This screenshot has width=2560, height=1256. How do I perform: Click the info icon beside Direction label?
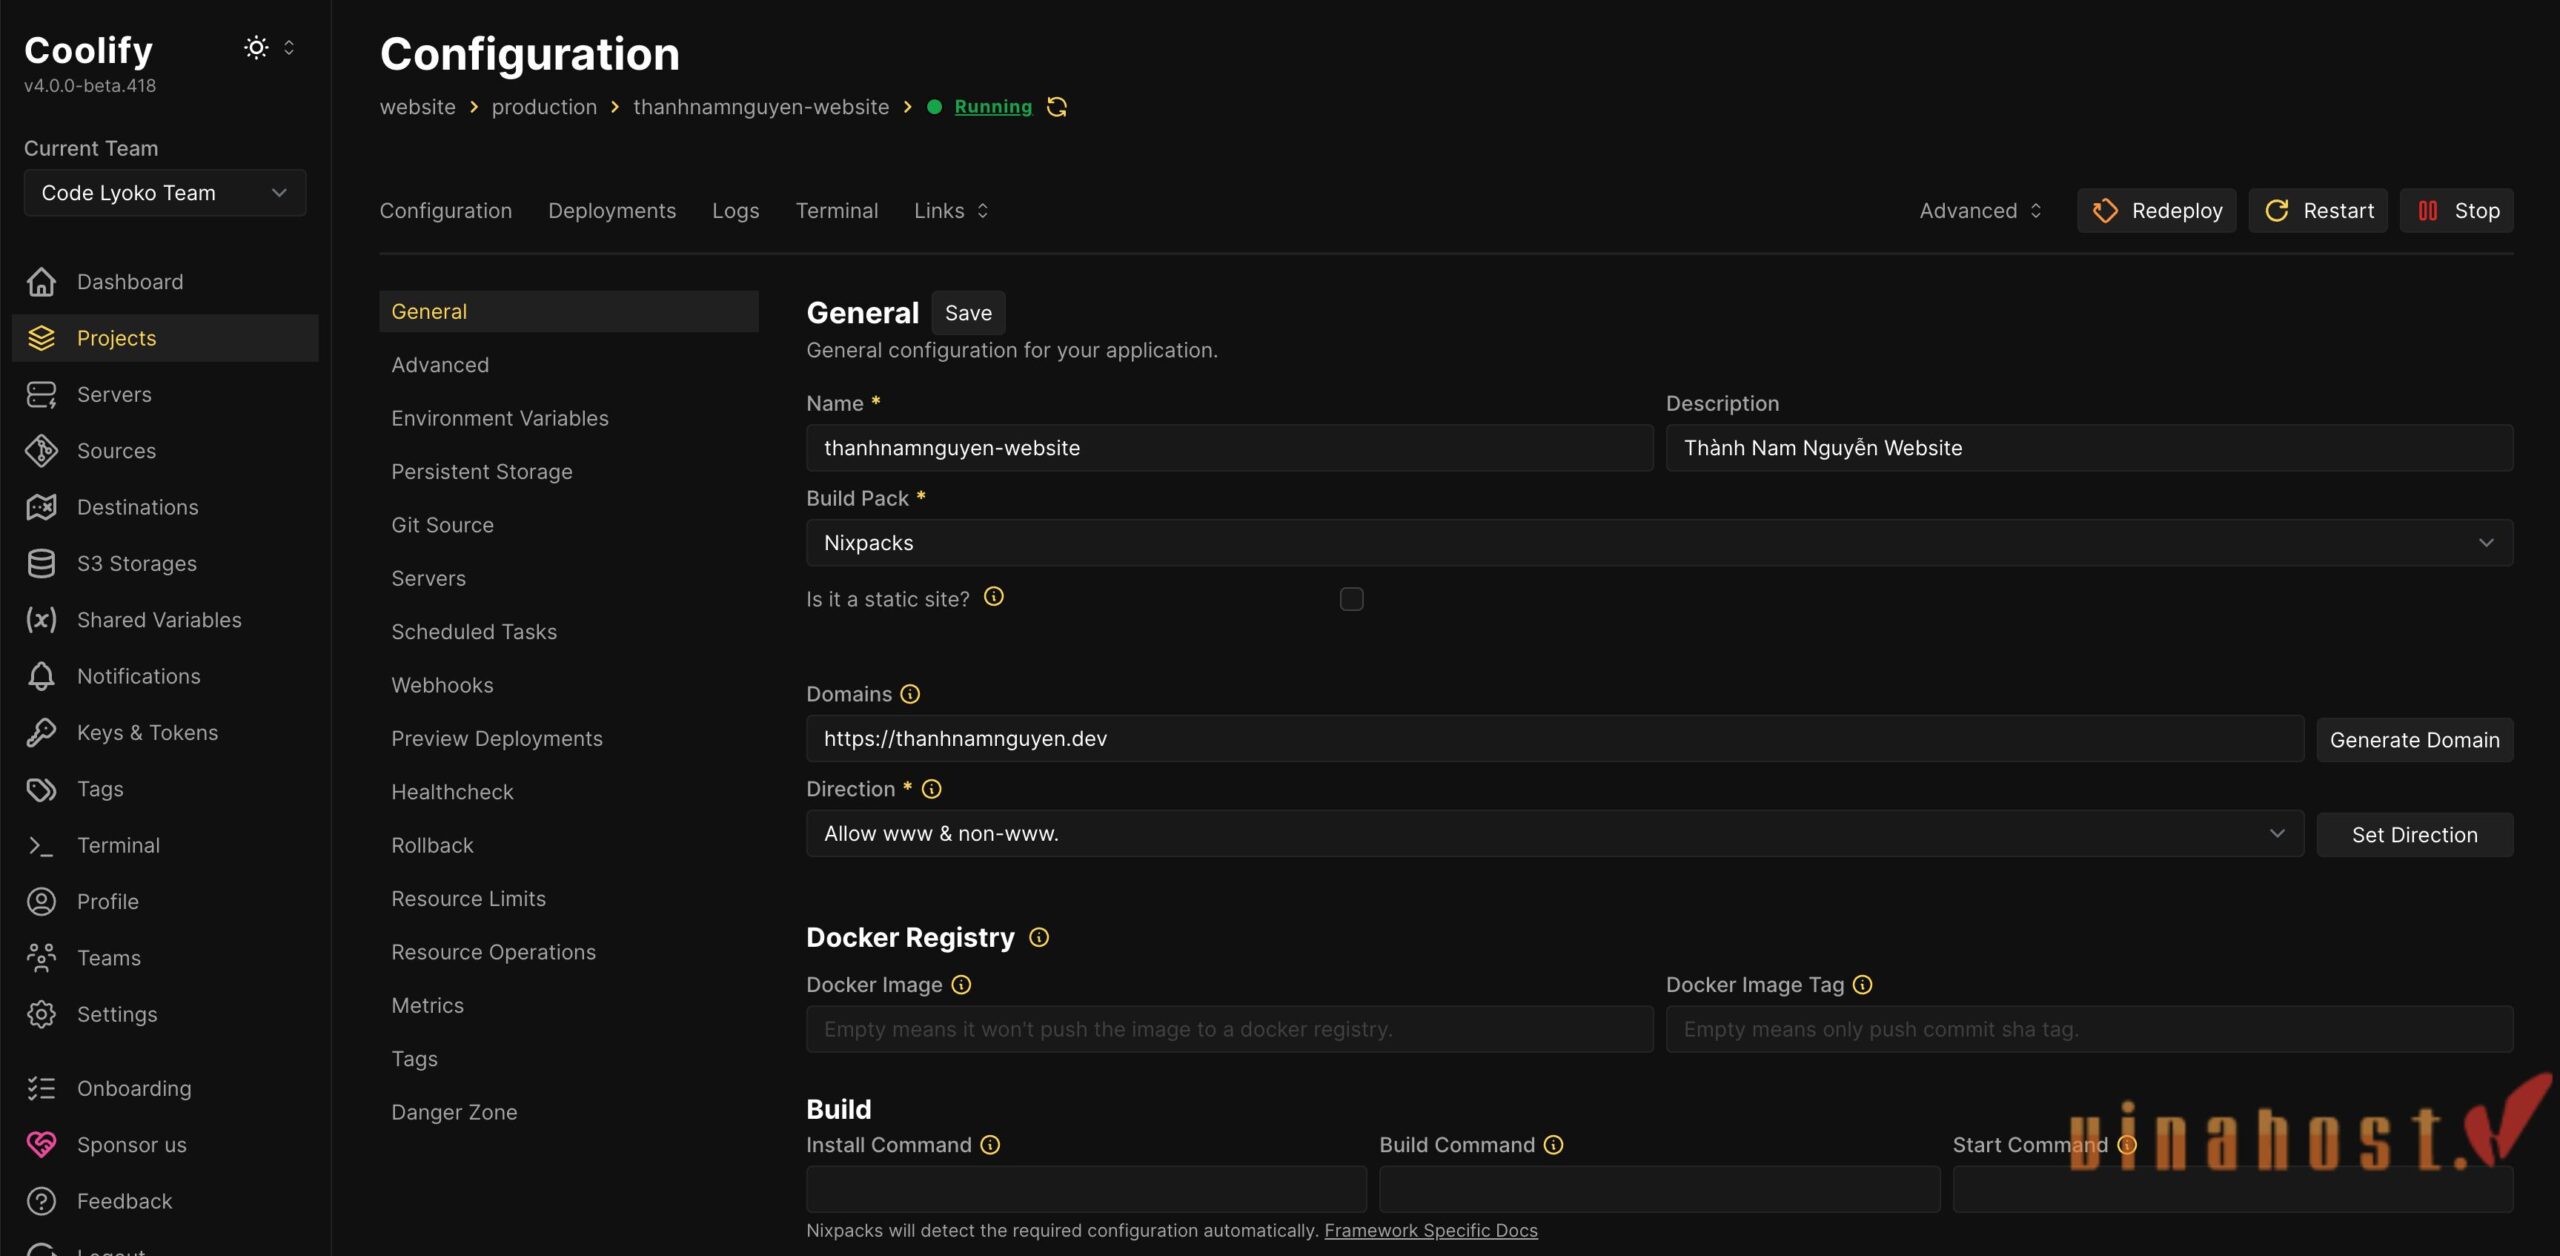tap(931, 789)
